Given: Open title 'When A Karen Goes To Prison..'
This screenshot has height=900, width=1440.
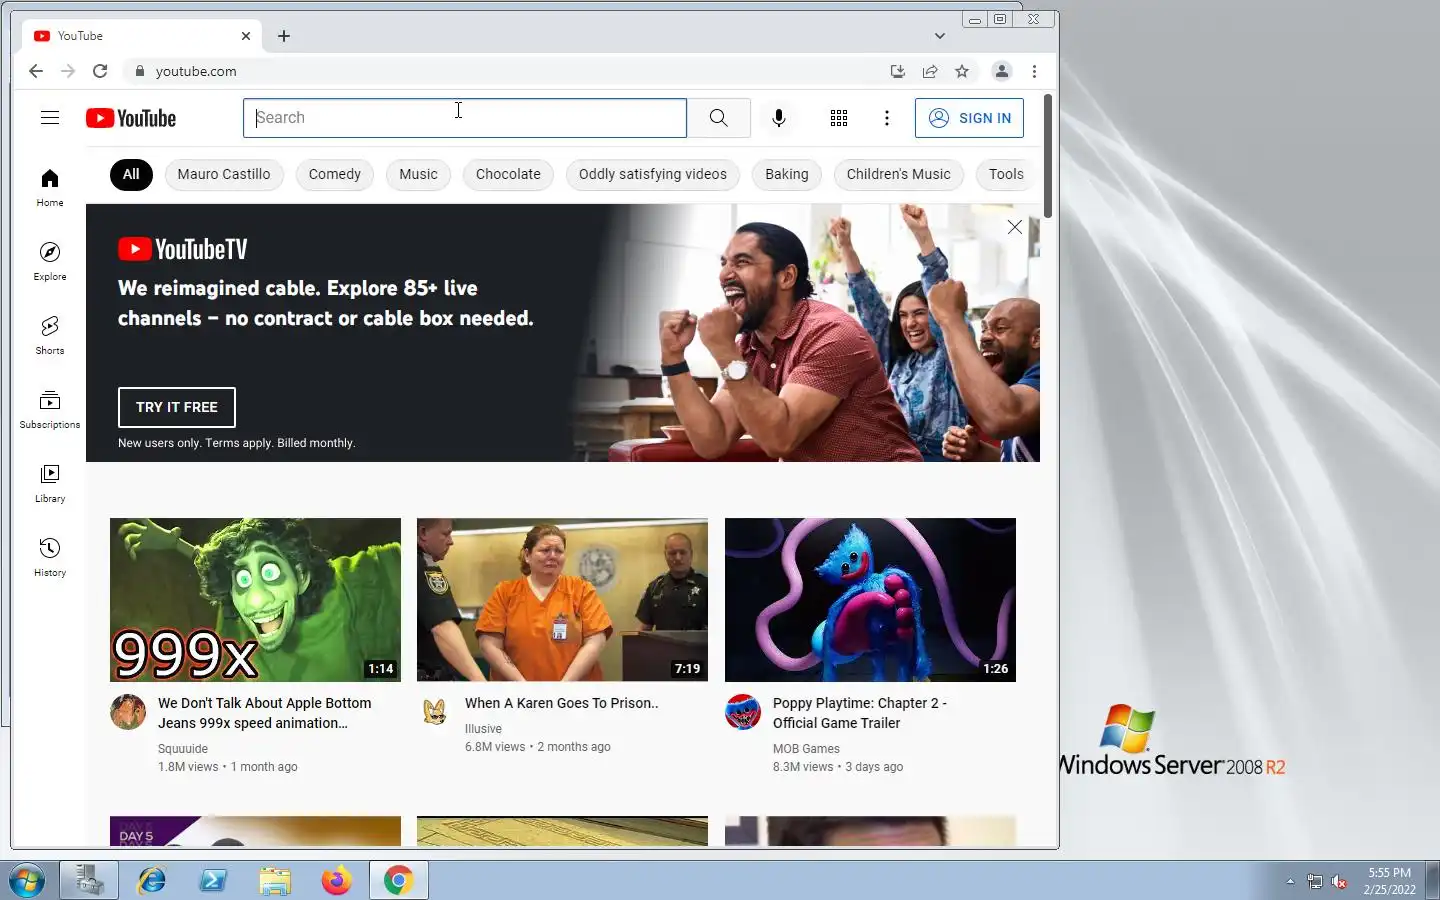Looking at the screenshot, I should [562, 703].
